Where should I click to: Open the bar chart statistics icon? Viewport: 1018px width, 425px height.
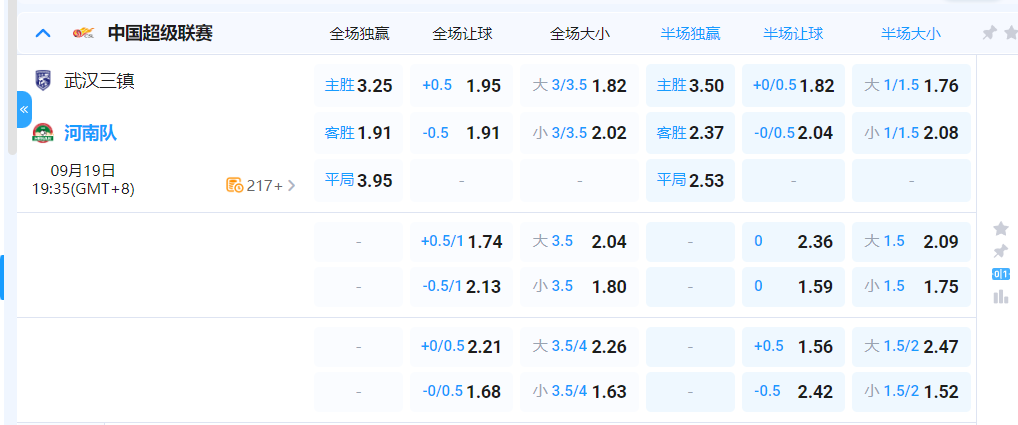click(1000, 296)
